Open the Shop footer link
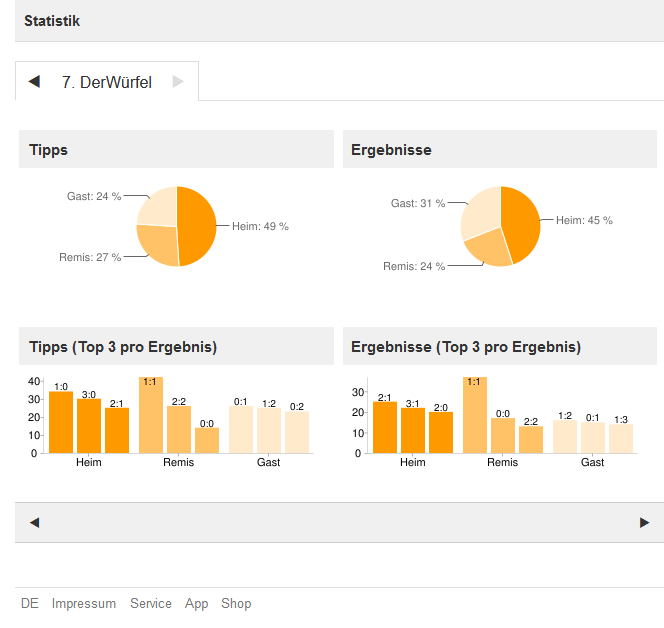 click(236, 603)
